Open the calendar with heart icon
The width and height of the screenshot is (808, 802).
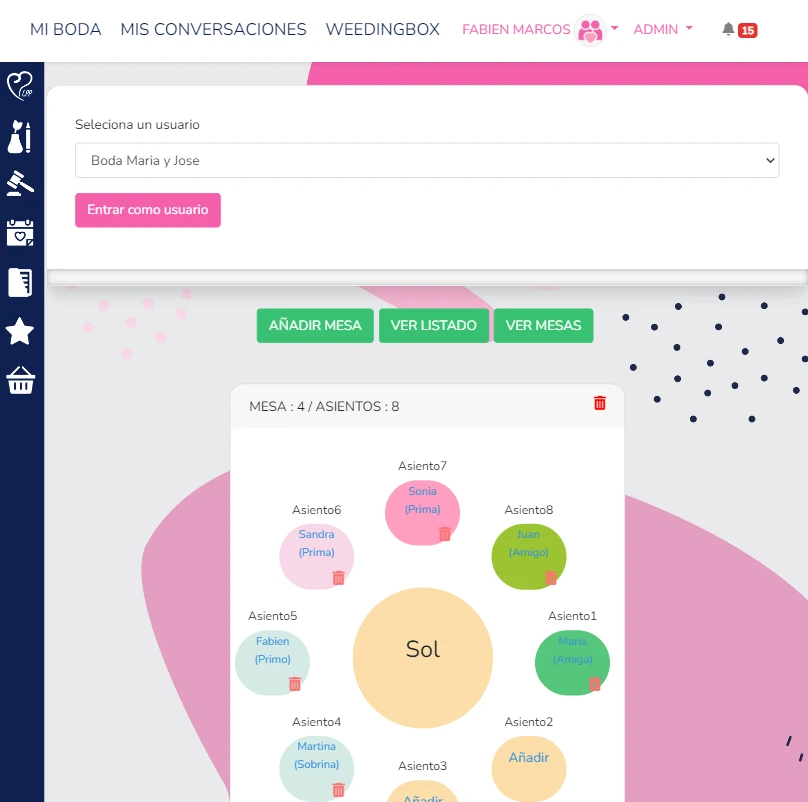pos(21,233)
